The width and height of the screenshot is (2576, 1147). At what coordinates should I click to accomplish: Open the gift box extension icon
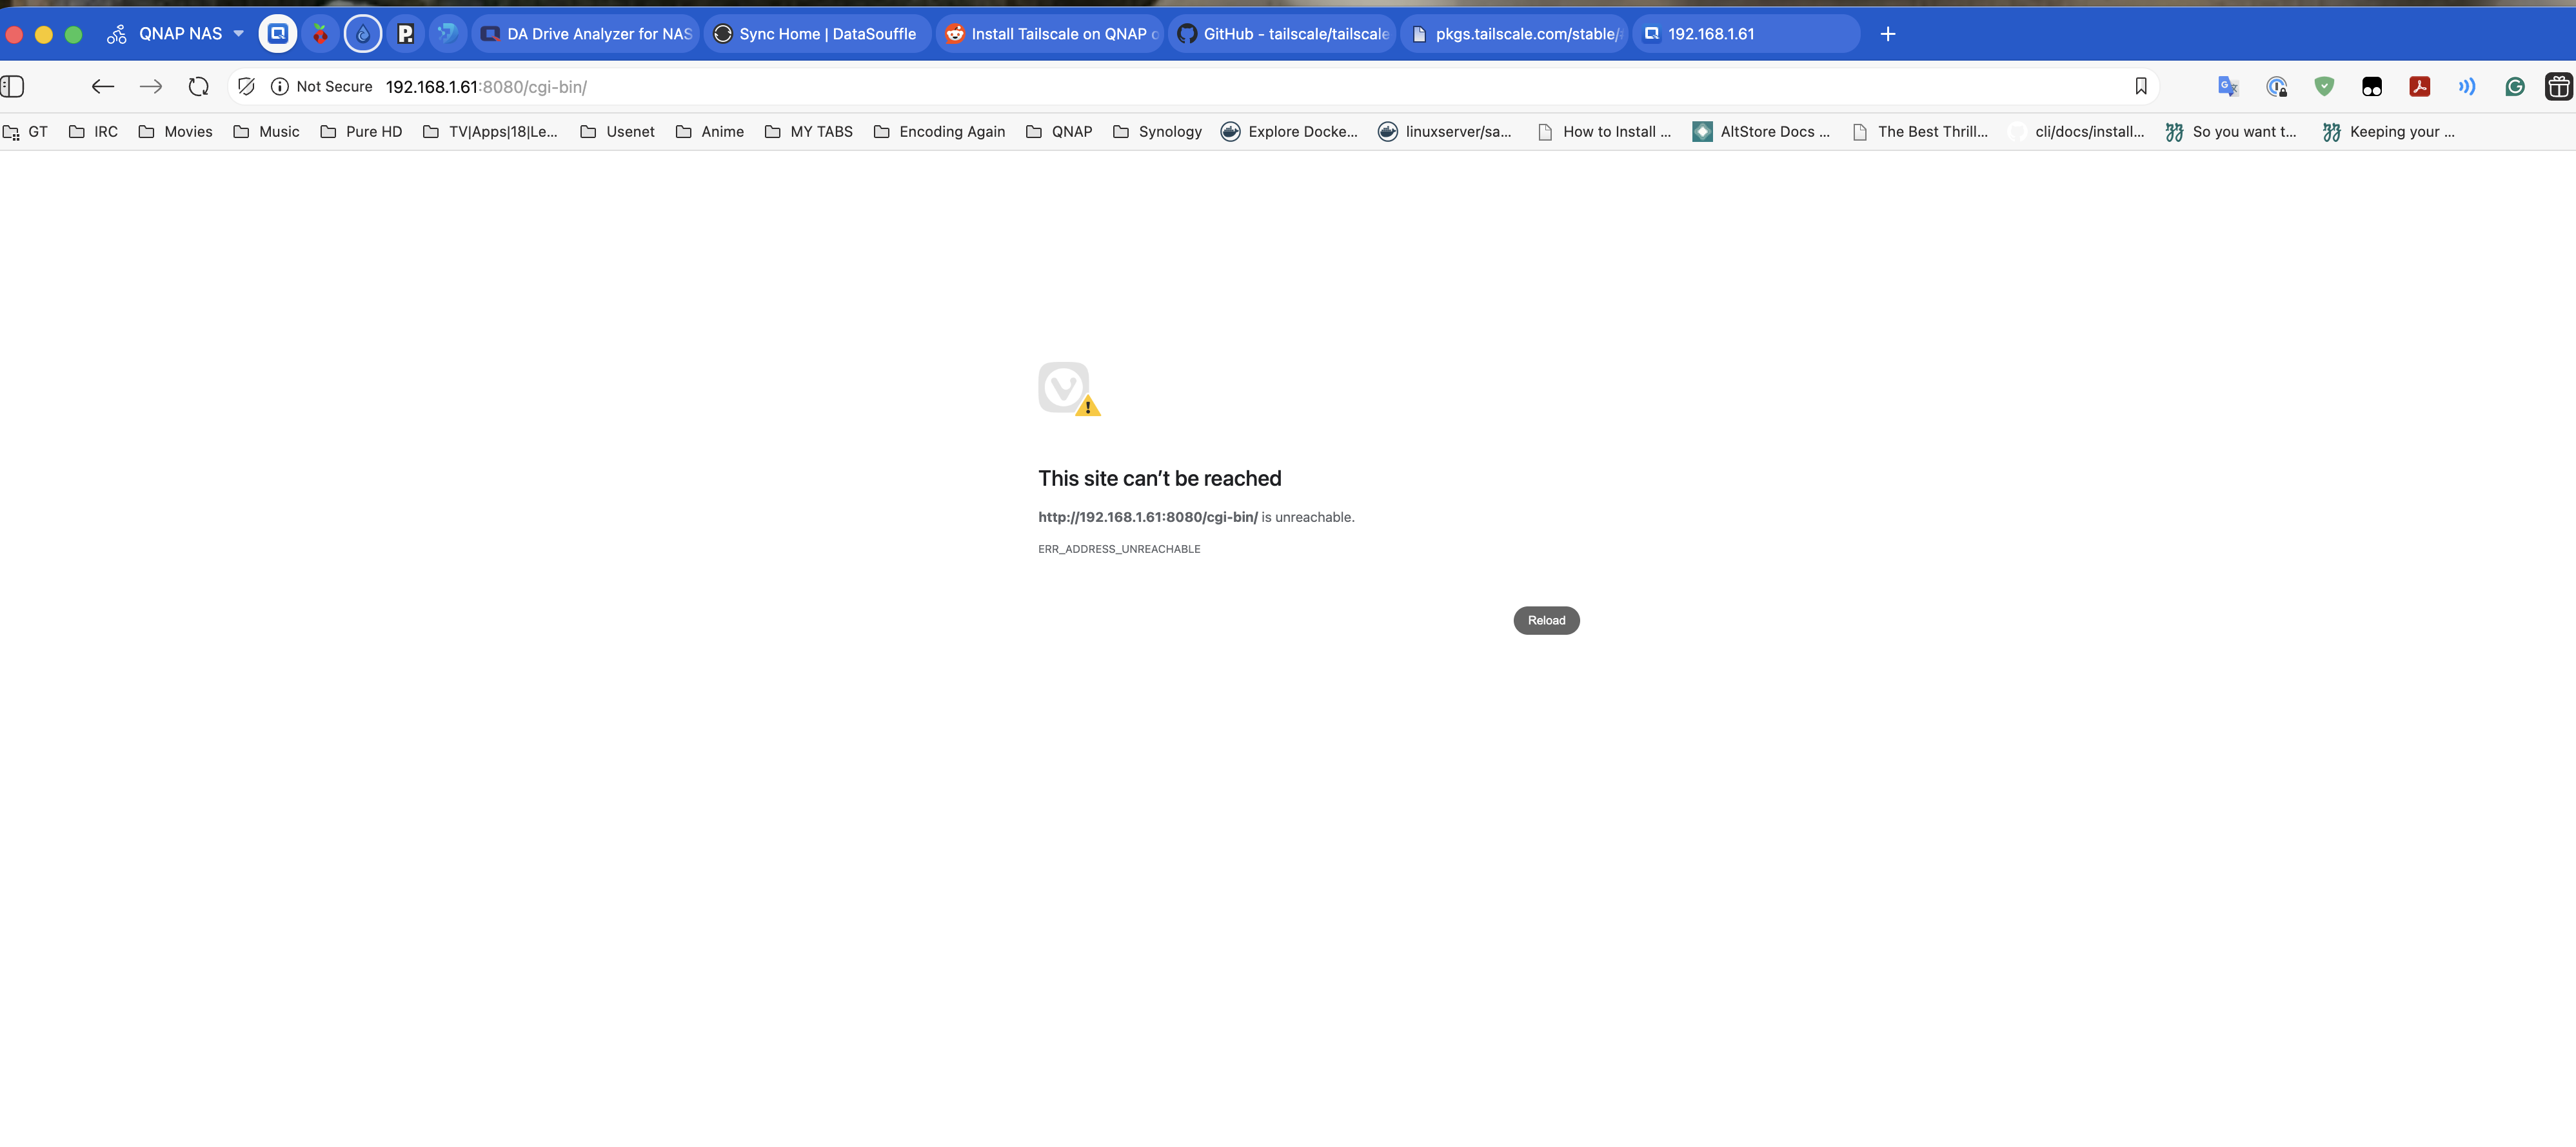click(x=2558, y=87)
